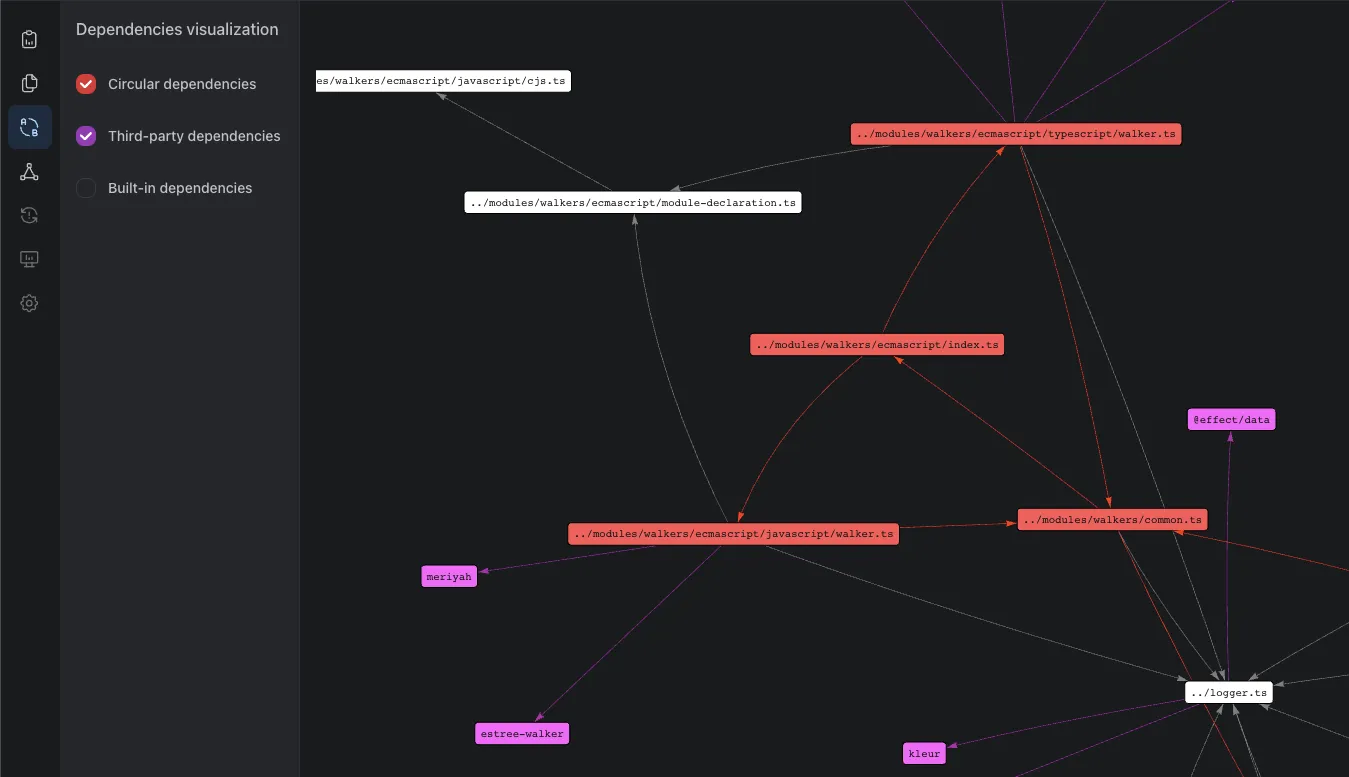The height and width of the screenshot is (777, 1349).
Task: Select the javascript/walker.ts node
Action: point(733,534)
